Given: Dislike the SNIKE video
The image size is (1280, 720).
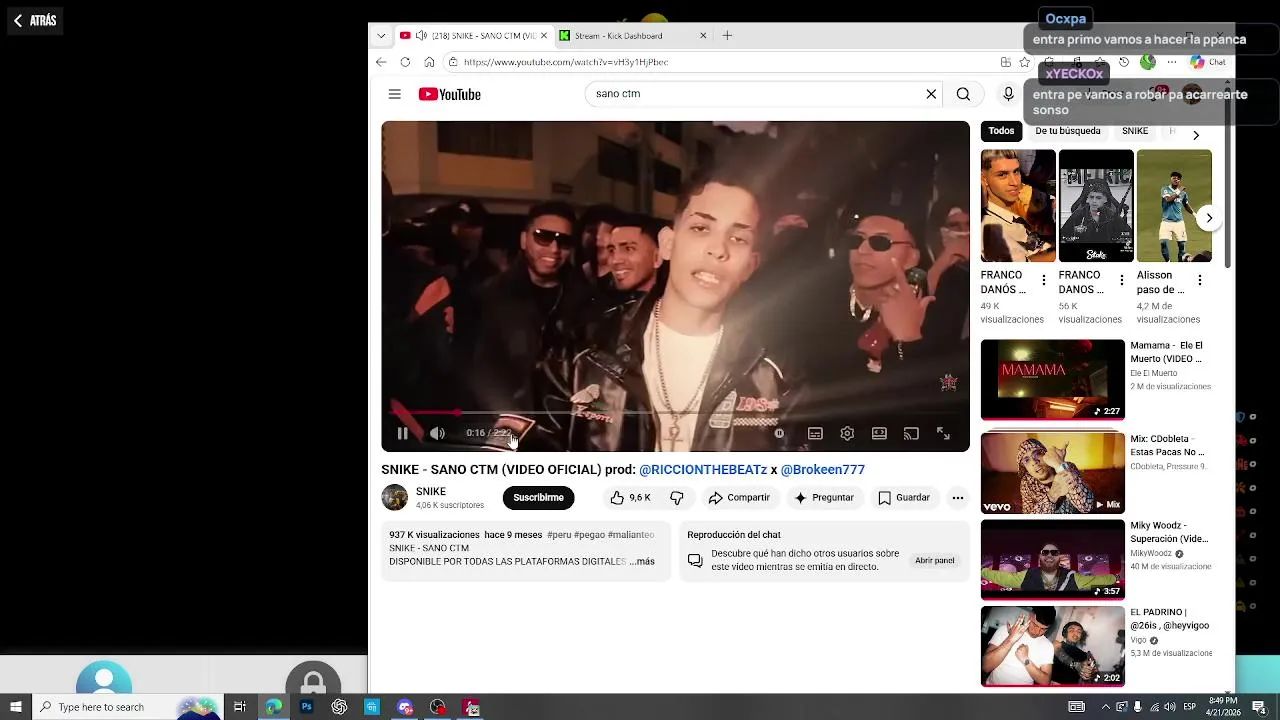Looking at the screenshot, I should 677,497.
